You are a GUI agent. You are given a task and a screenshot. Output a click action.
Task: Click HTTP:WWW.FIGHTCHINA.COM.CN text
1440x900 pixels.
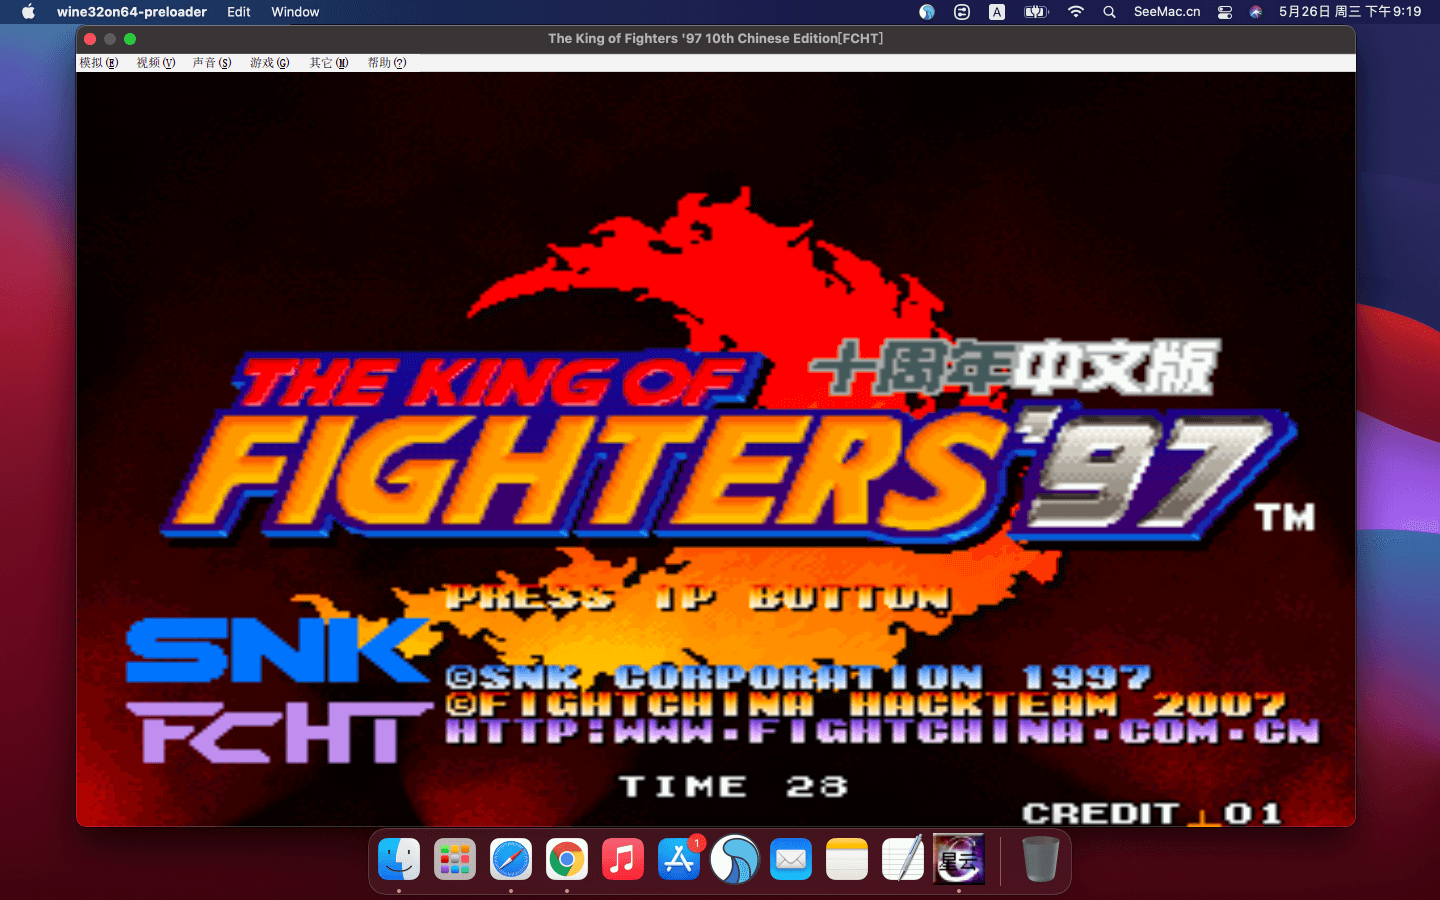pos(882,731)
